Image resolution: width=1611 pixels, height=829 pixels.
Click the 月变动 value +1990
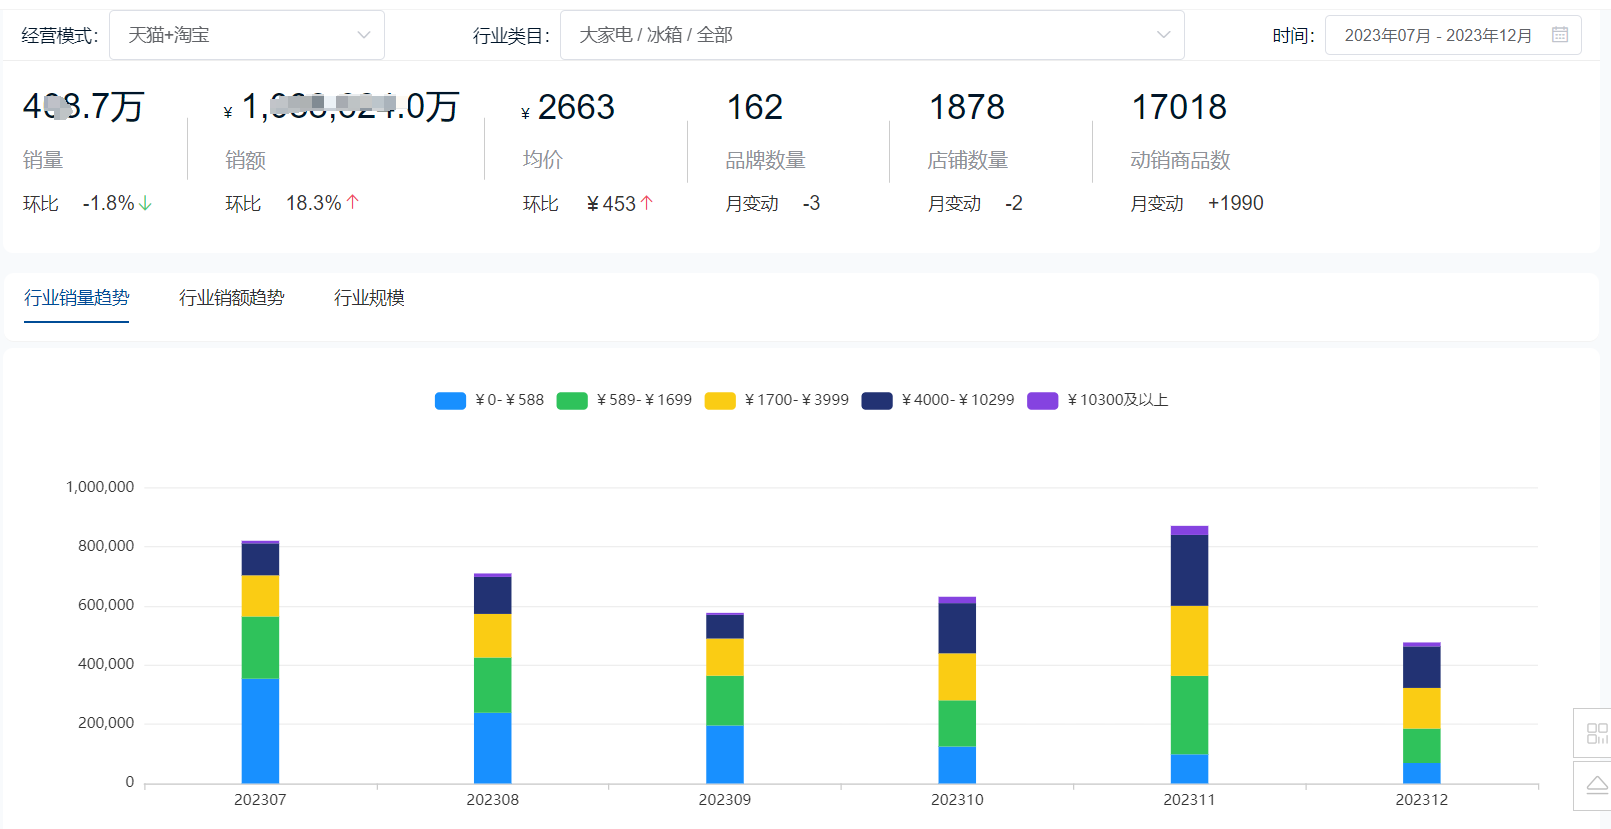click(x=1236, y=203)
